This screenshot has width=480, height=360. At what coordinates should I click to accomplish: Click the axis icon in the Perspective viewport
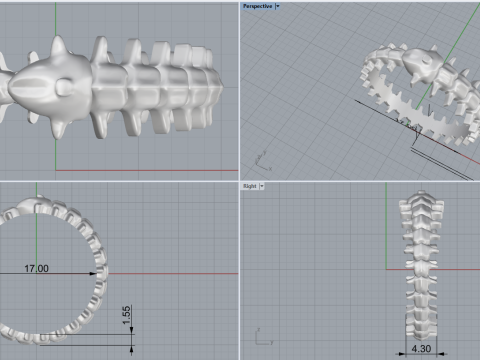click(x=263, y=162)
